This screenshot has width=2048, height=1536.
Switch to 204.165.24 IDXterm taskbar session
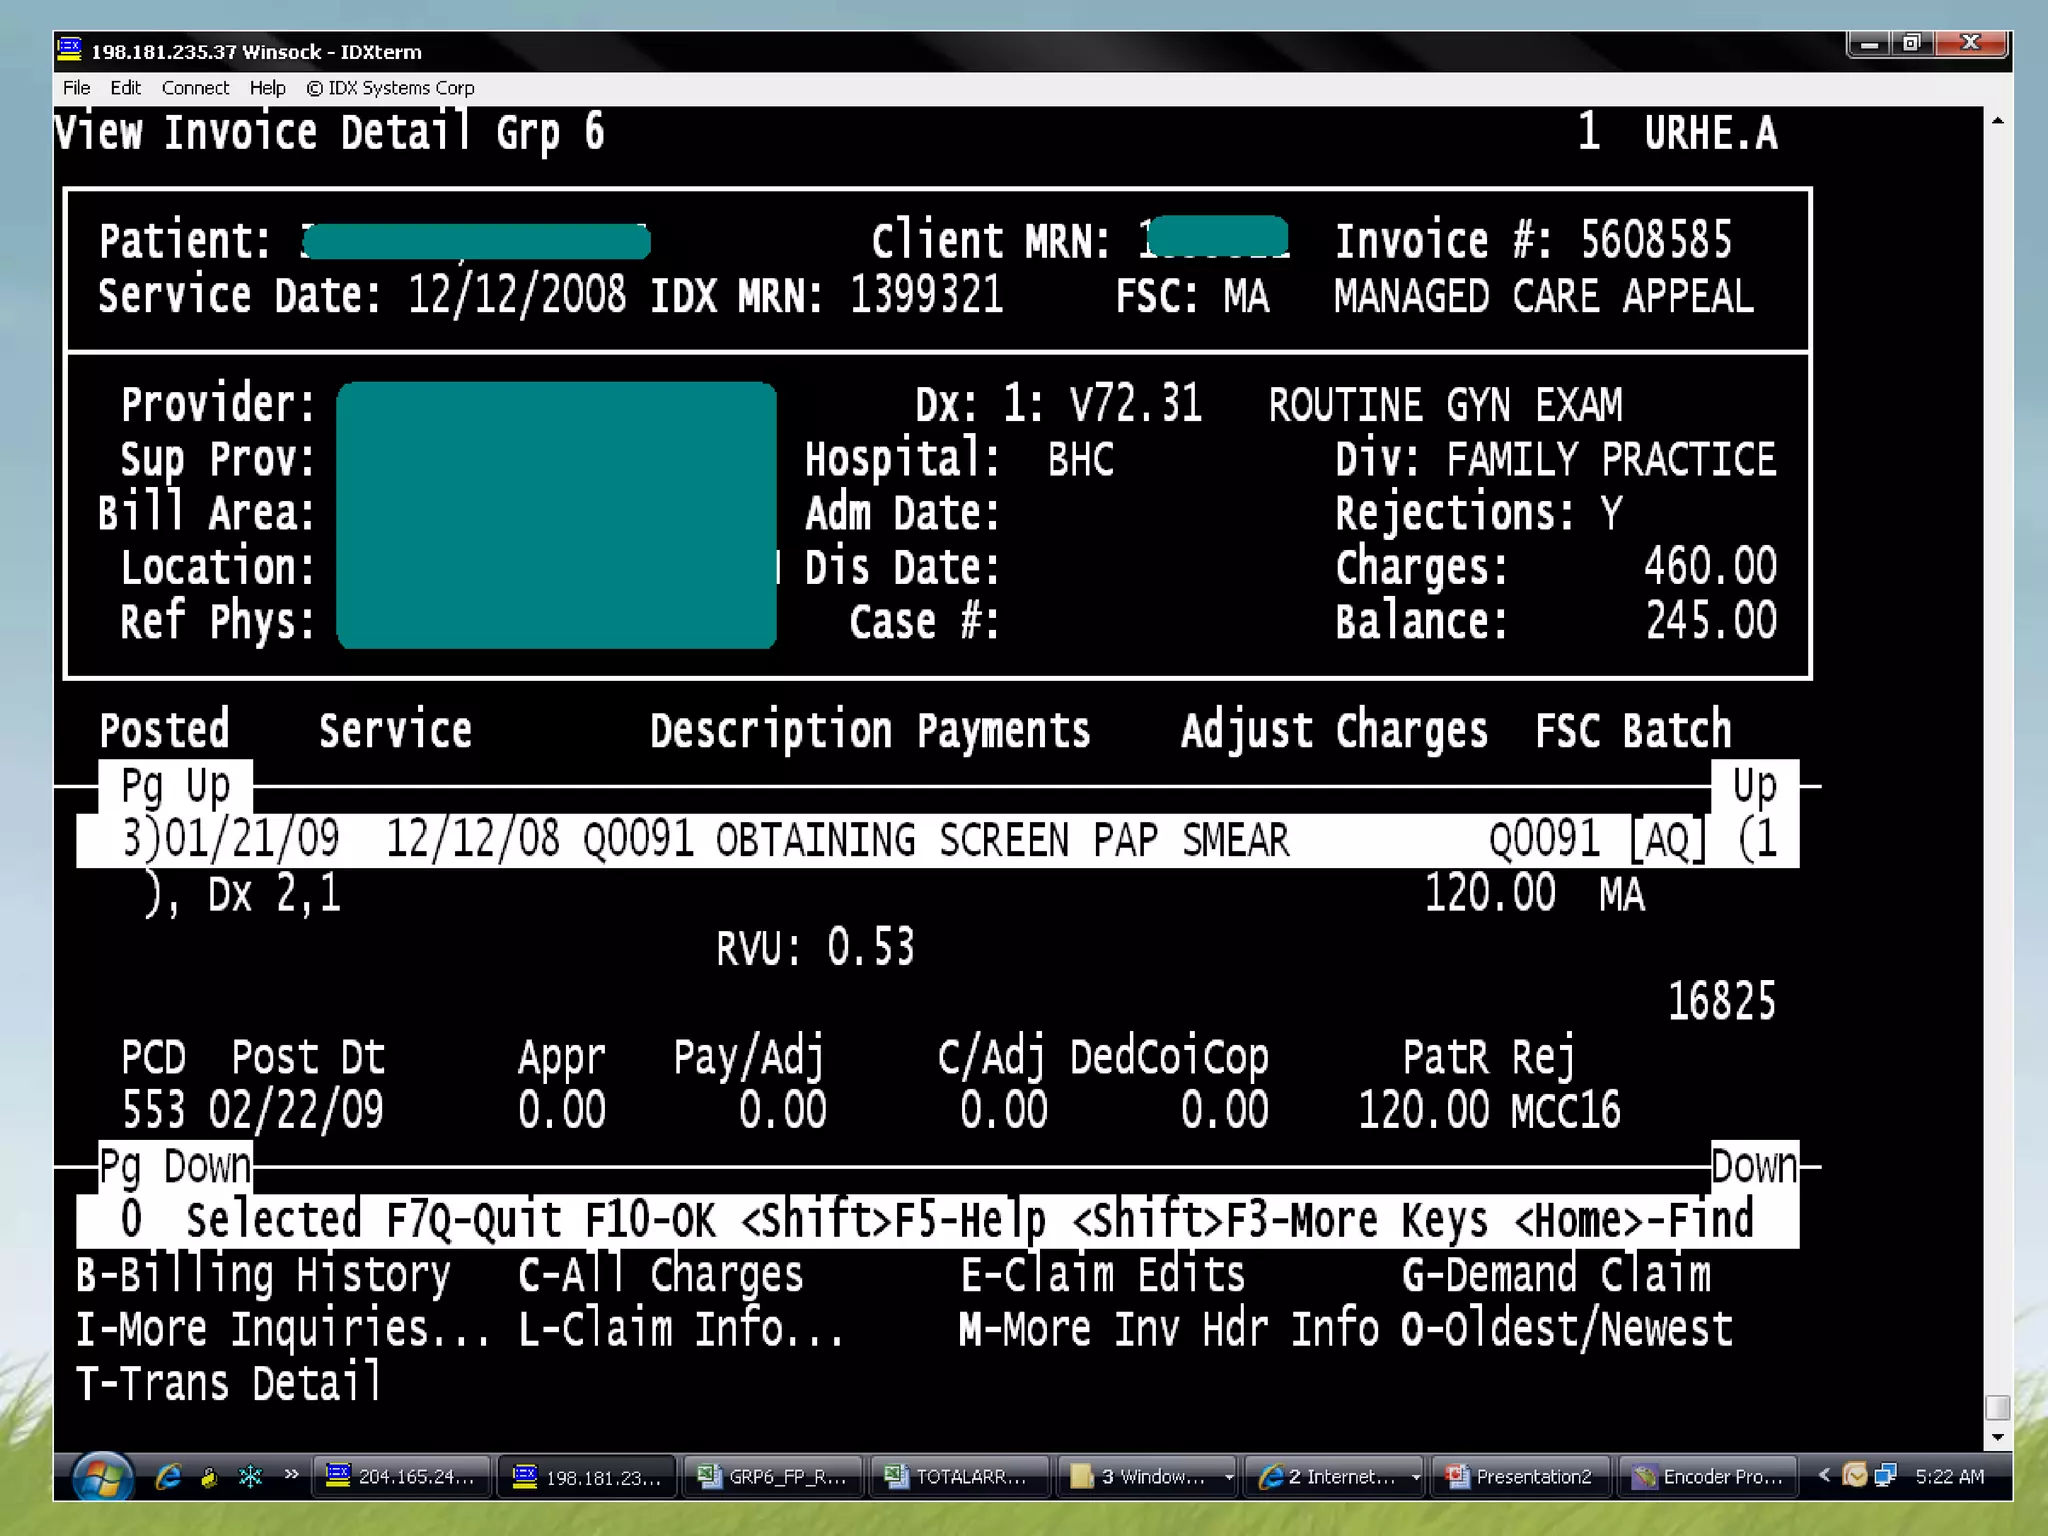coord(402,1477)
